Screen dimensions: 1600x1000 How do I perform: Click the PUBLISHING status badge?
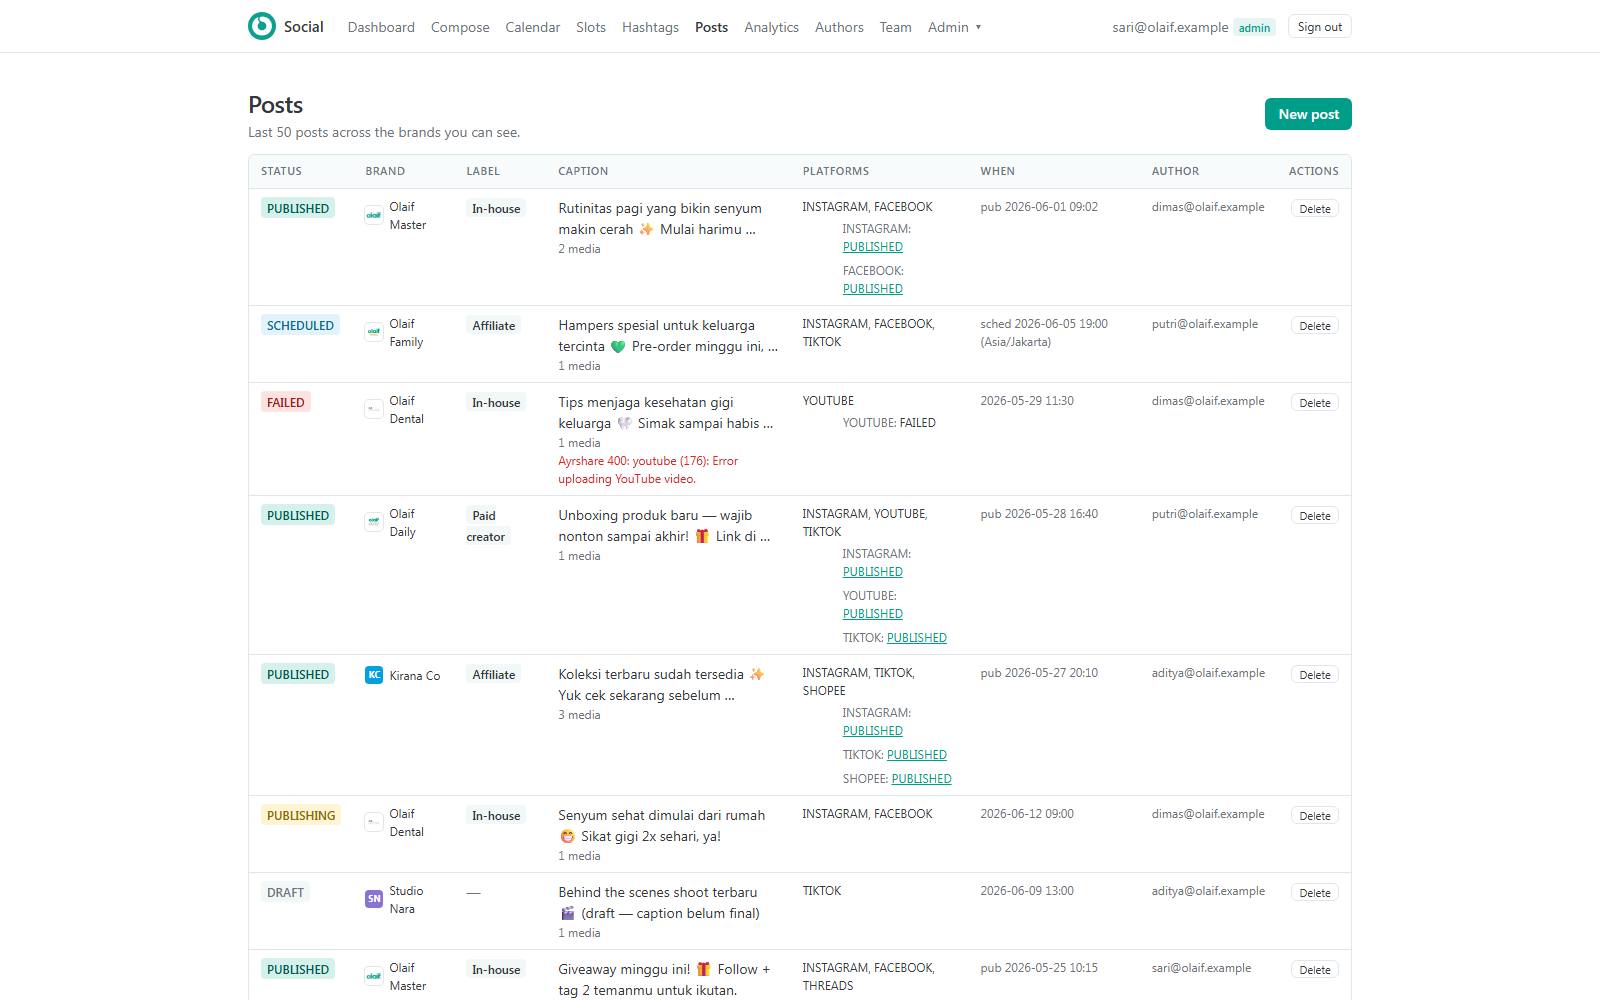point(301,815)
